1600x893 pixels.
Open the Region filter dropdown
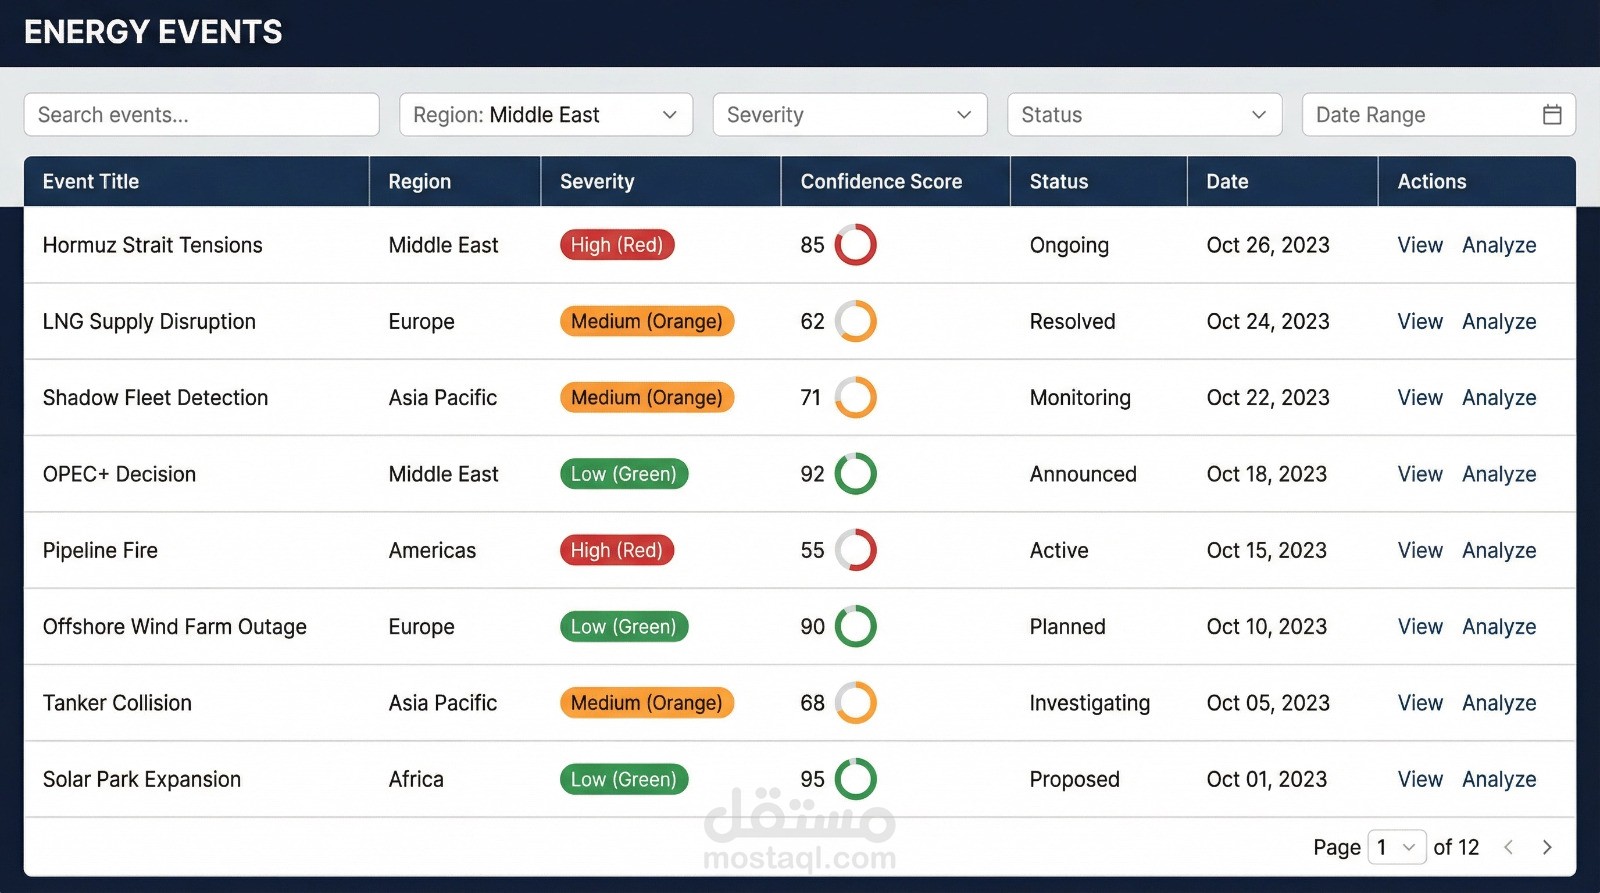click(x=546, y=115)
